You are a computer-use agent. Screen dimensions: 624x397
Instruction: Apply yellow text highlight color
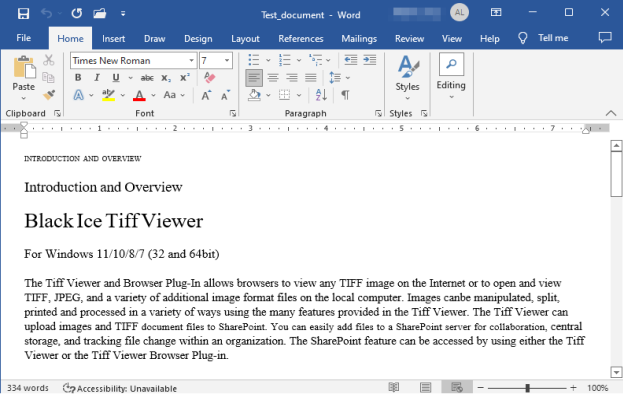tap(108, 95)
